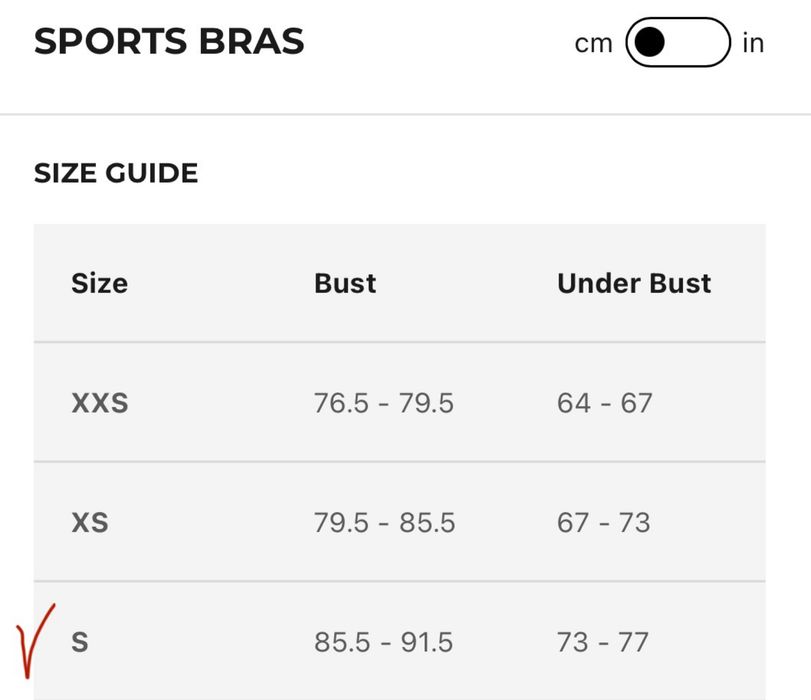The image size is (811, 700).
Task: Click the 'Under Bust' column header
Action: (x=634, y=284)
